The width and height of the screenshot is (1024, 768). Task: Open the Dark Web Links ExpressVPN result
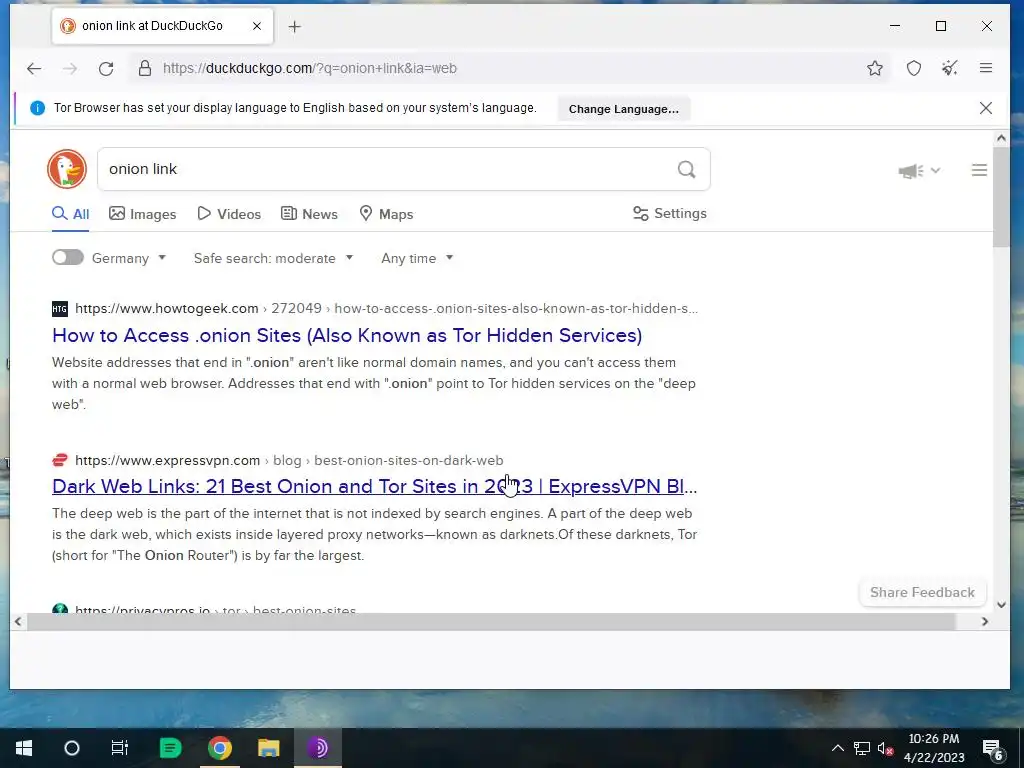375,486
